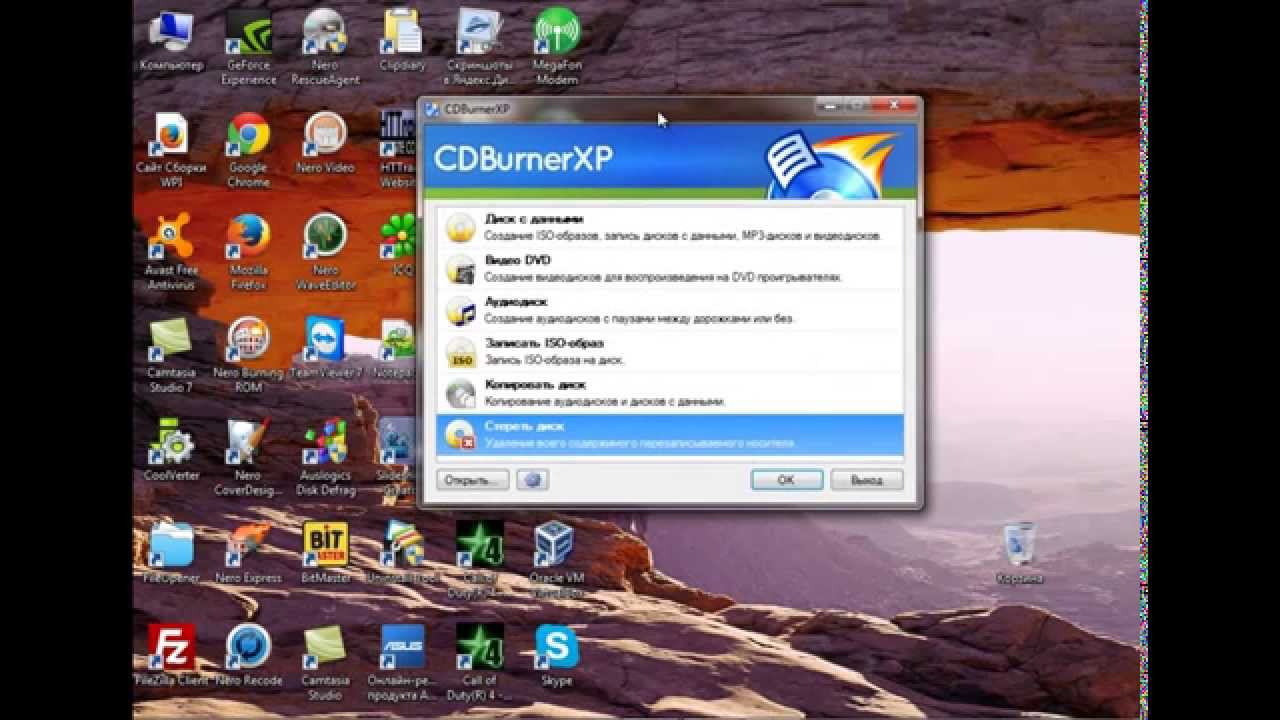Open the Nero RescueAgent desktop shortcut
The image size is (1280, 720).
pos(325,48)
